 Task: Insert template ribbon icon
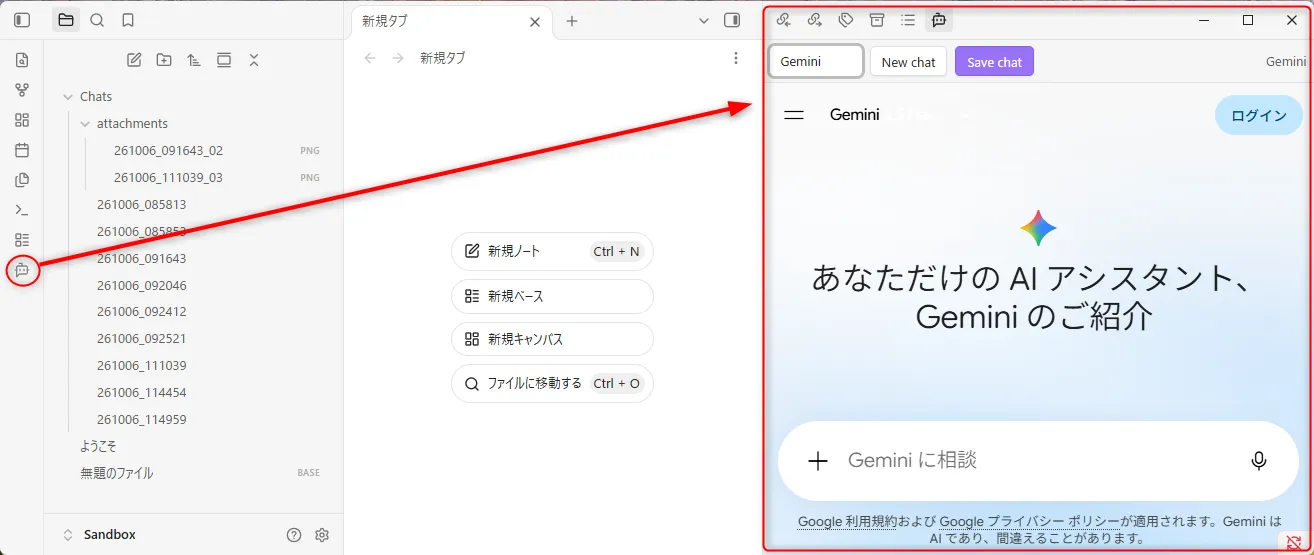22,180
